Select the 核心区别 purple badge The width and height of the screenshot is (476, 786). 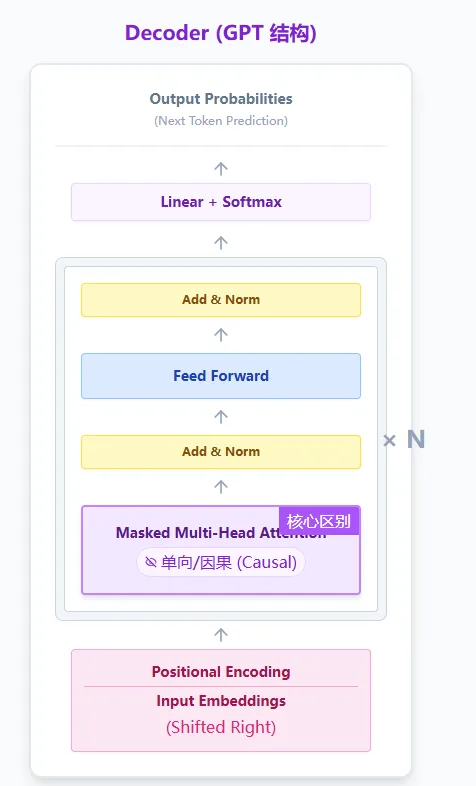click(319, 521)
